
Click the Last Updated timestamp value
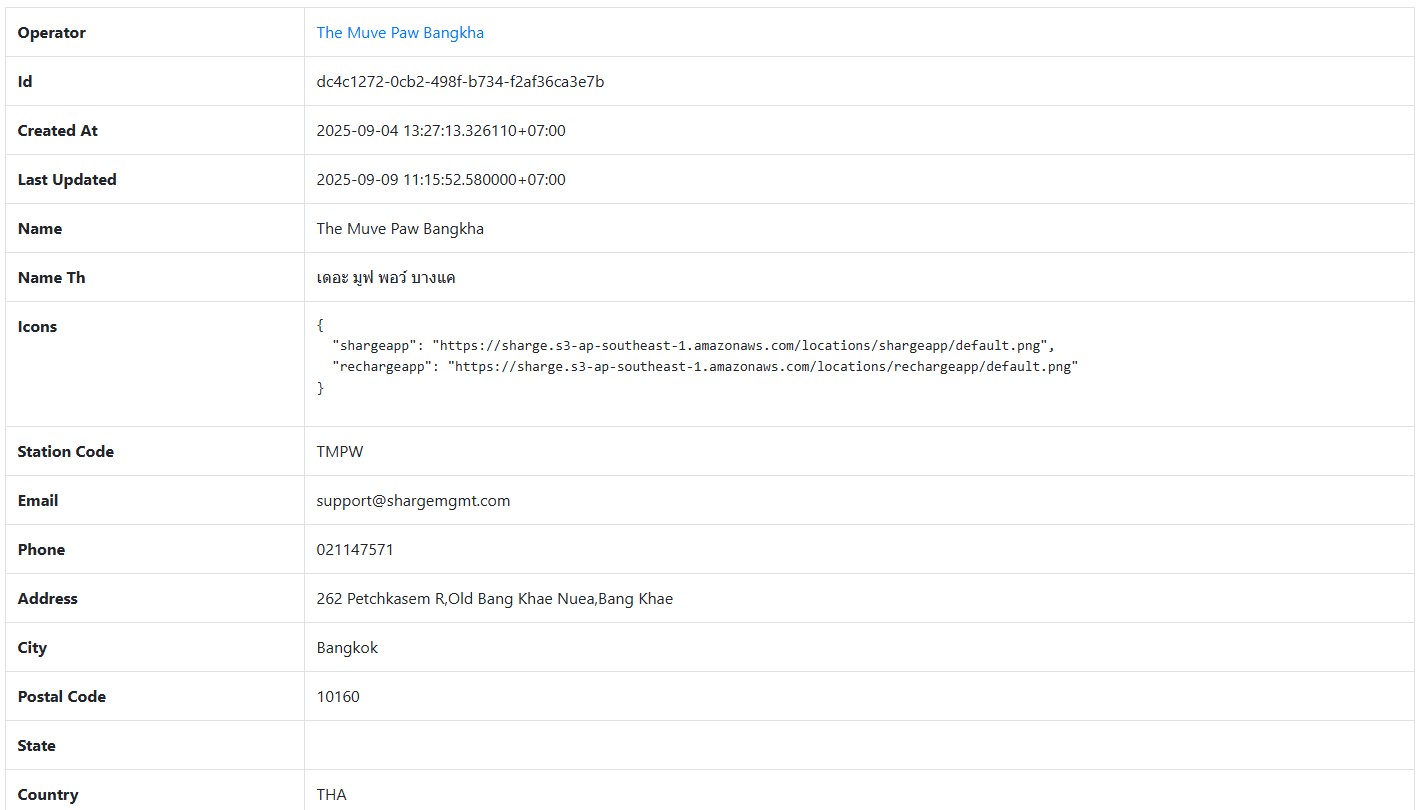coord(441,180)
